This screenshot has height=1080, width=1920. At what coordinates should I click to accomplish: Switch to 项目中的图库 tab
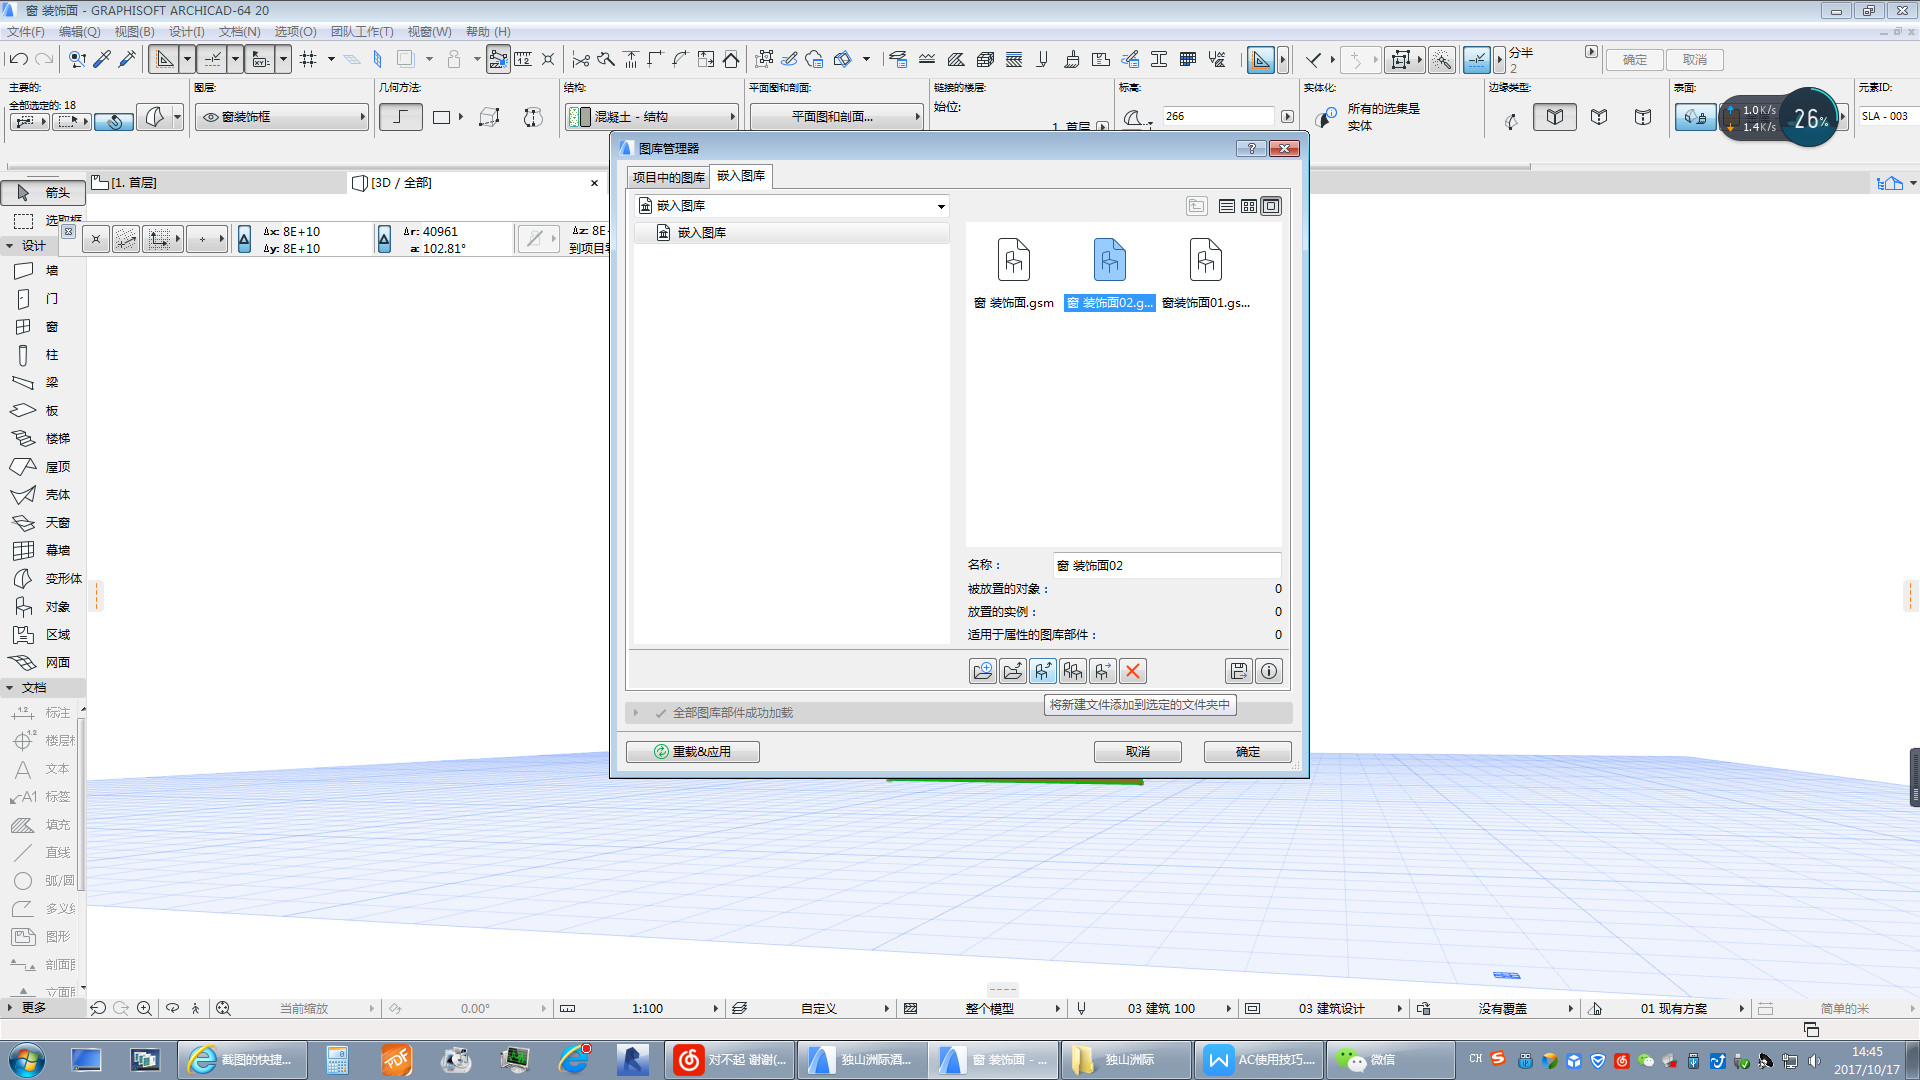[x=668, y=177]
